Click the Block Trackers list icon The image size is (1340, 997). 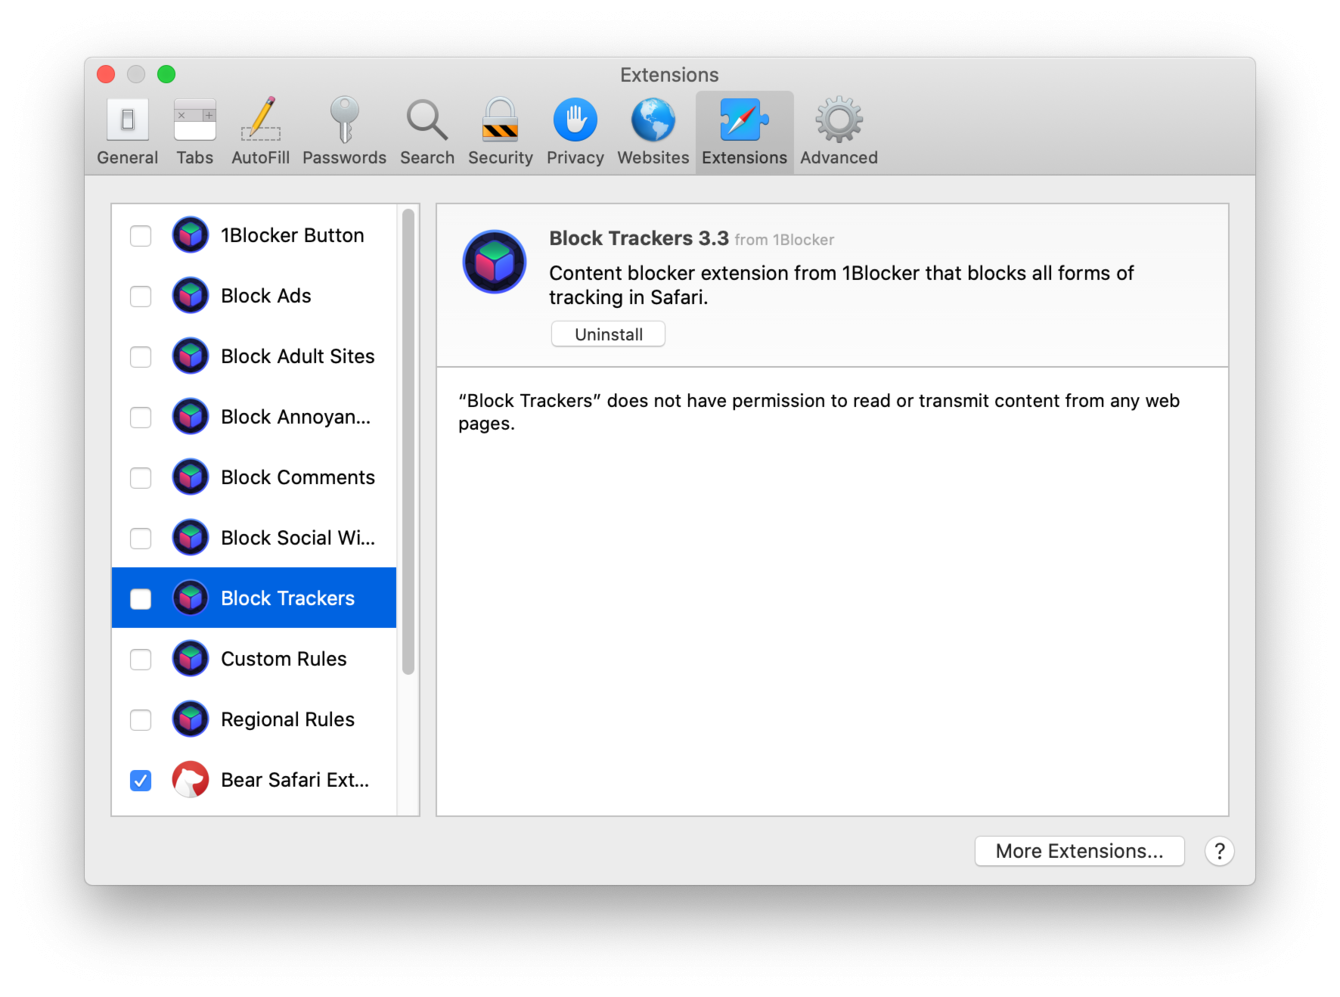[x=190, y=598]
